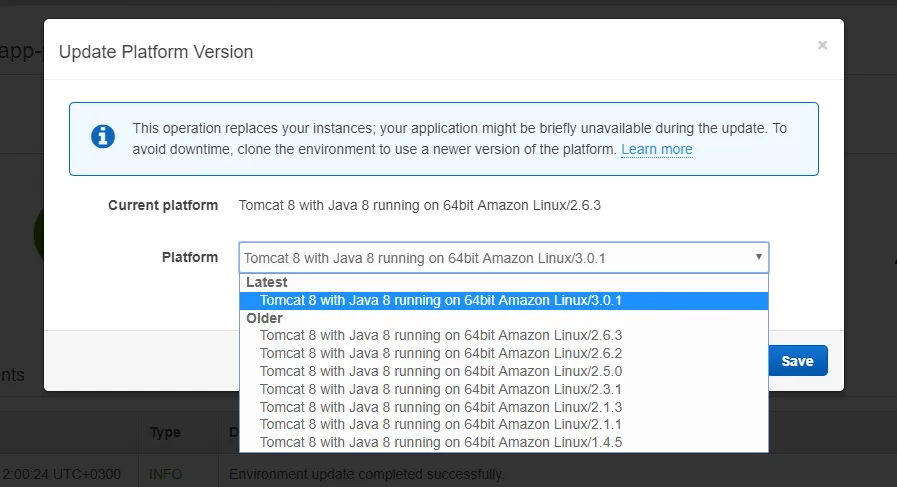Screen dimensions: 897x487
Task: Click the Current platform value text
Action: (x=419, y=205)
